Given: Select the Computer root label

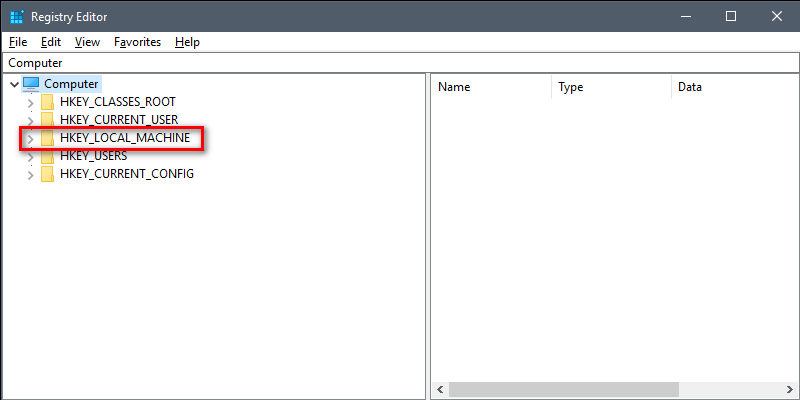Looking at the screenshot, I should 71,84.
